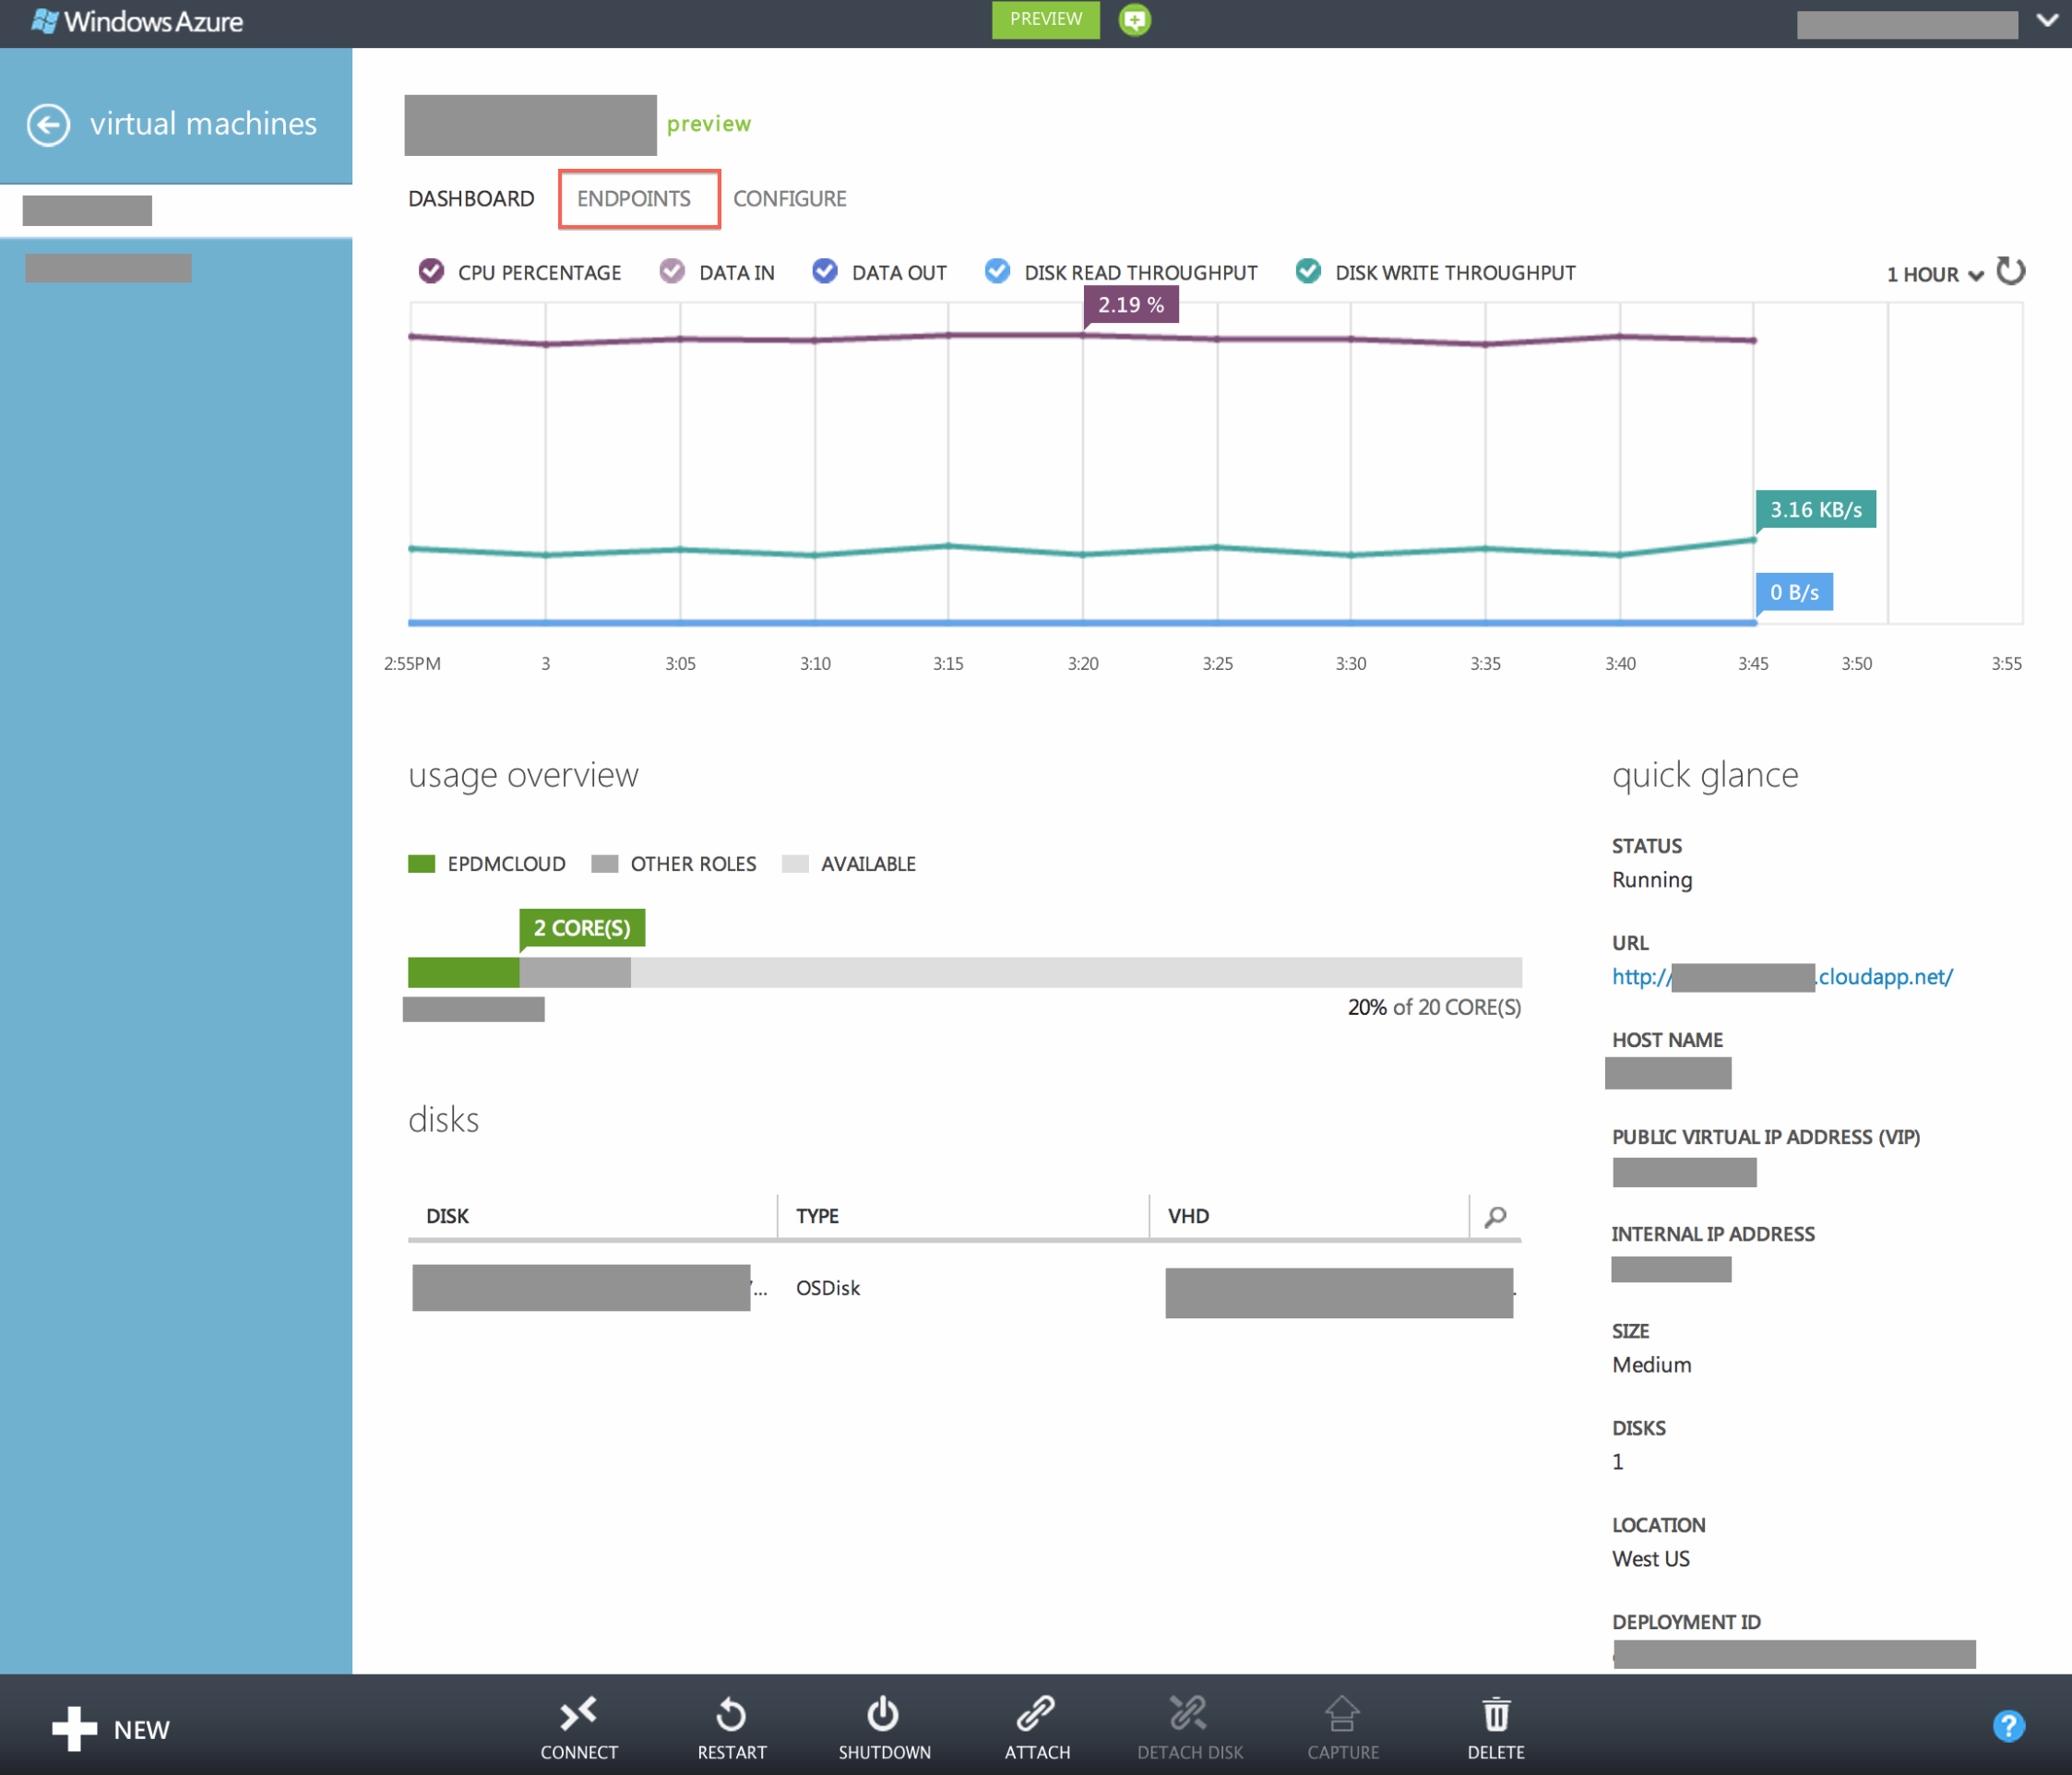Open the Configure tab
Image resolution: width=2072 pixels, height=1775 pixels.
790,199
